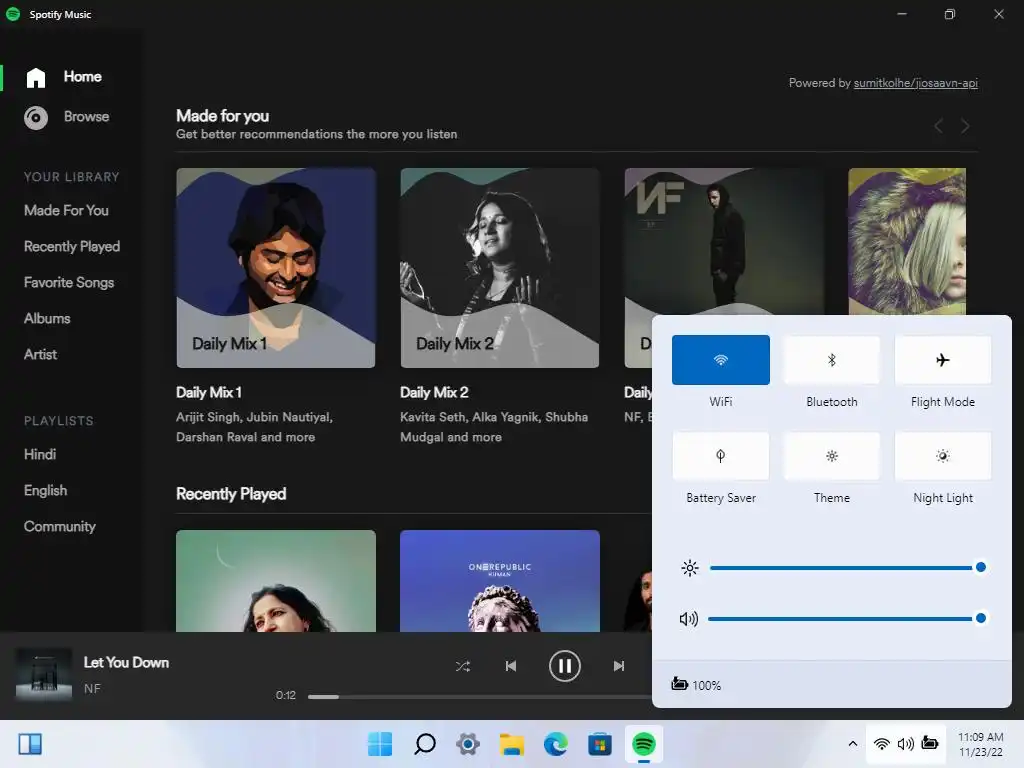Click the Daily Mix 2 title text

point(434,392)
